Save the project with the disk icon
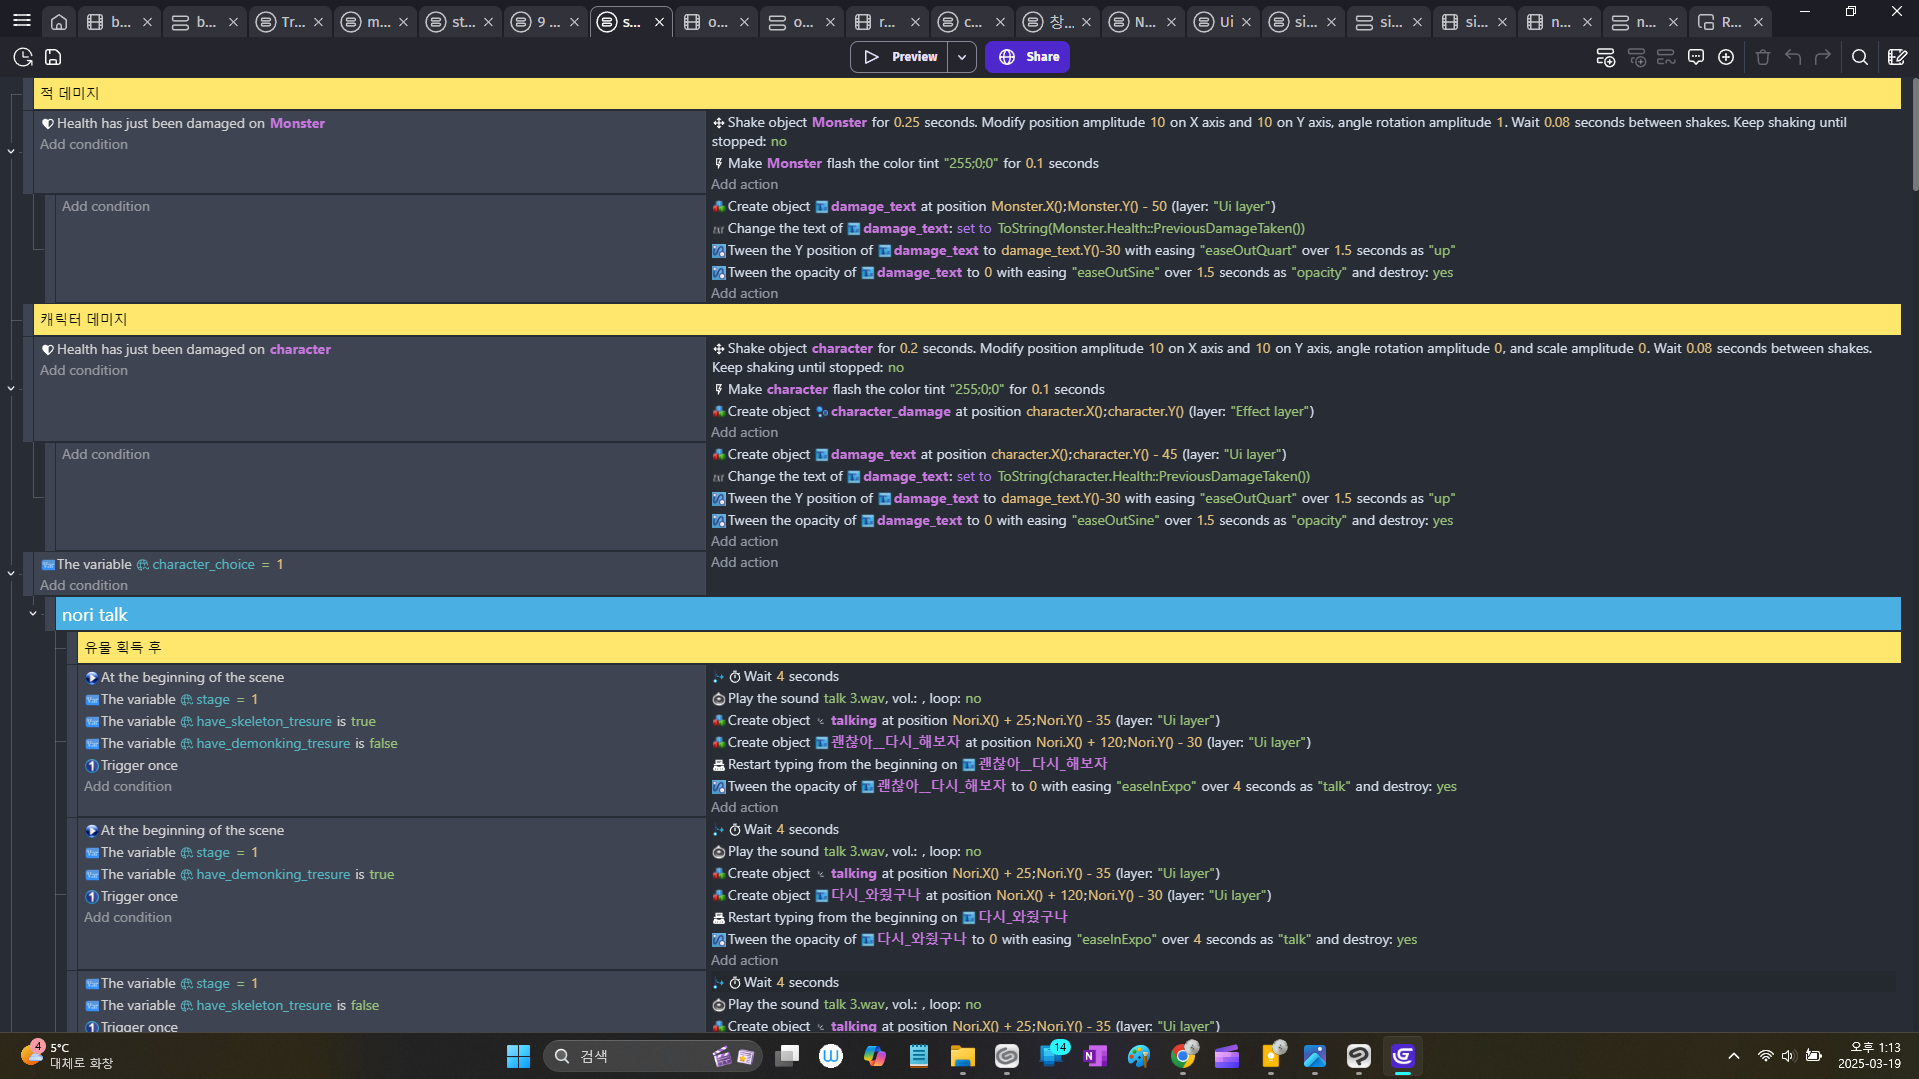Screen dimensions: 1919x1079 point(53,57)
